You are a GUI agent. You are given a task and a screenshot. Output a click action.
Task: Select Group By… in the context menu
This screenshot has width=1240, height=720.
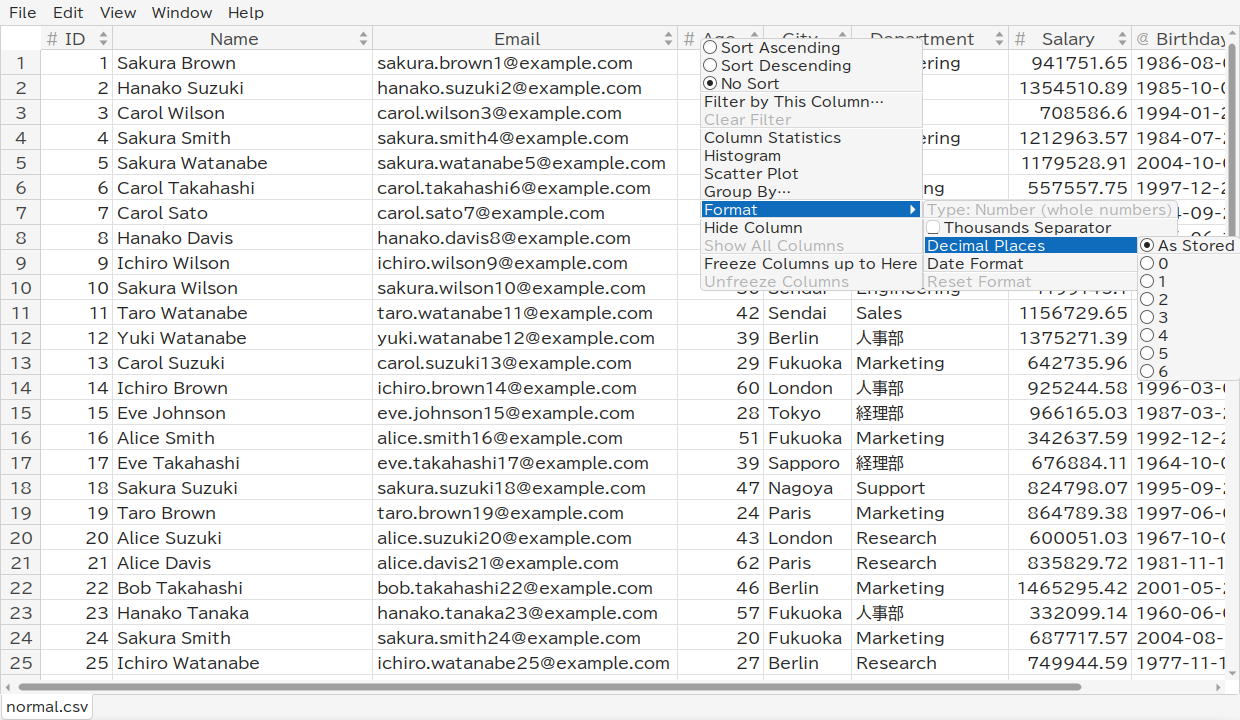(811, 192)
